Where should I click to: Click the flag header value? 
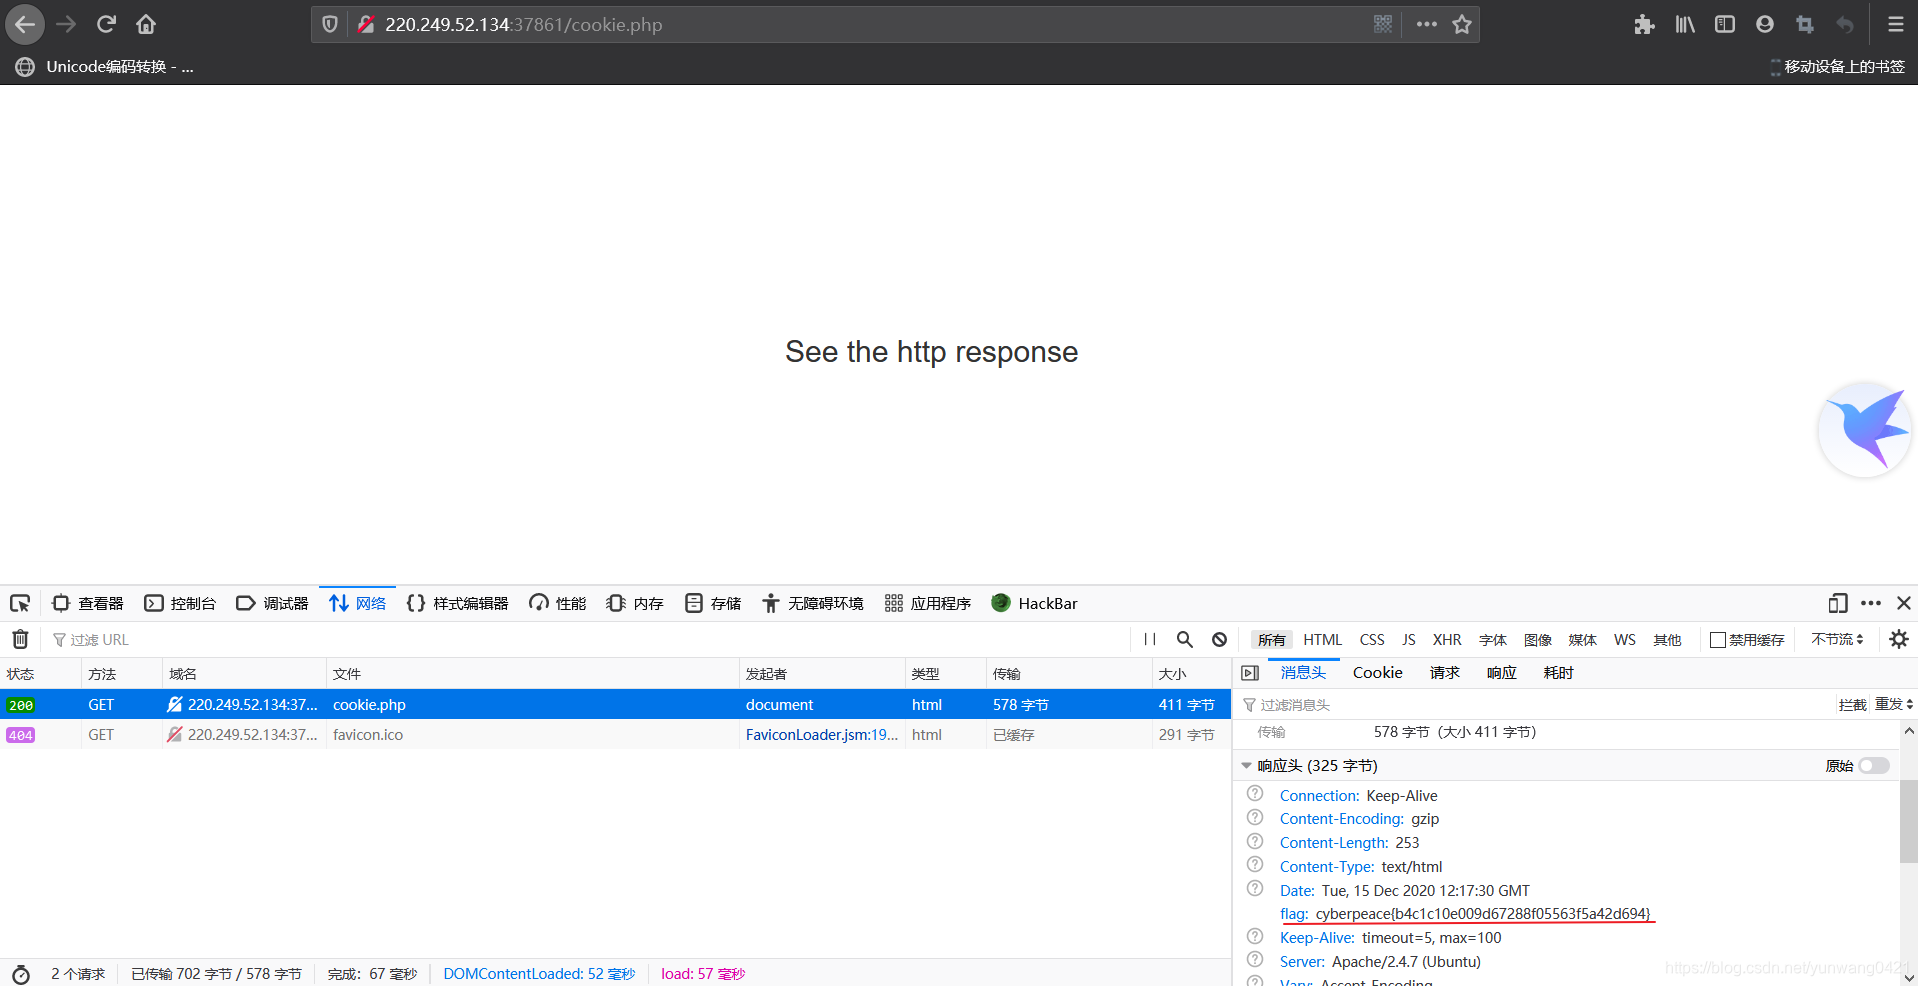(x=1483, y=913)
